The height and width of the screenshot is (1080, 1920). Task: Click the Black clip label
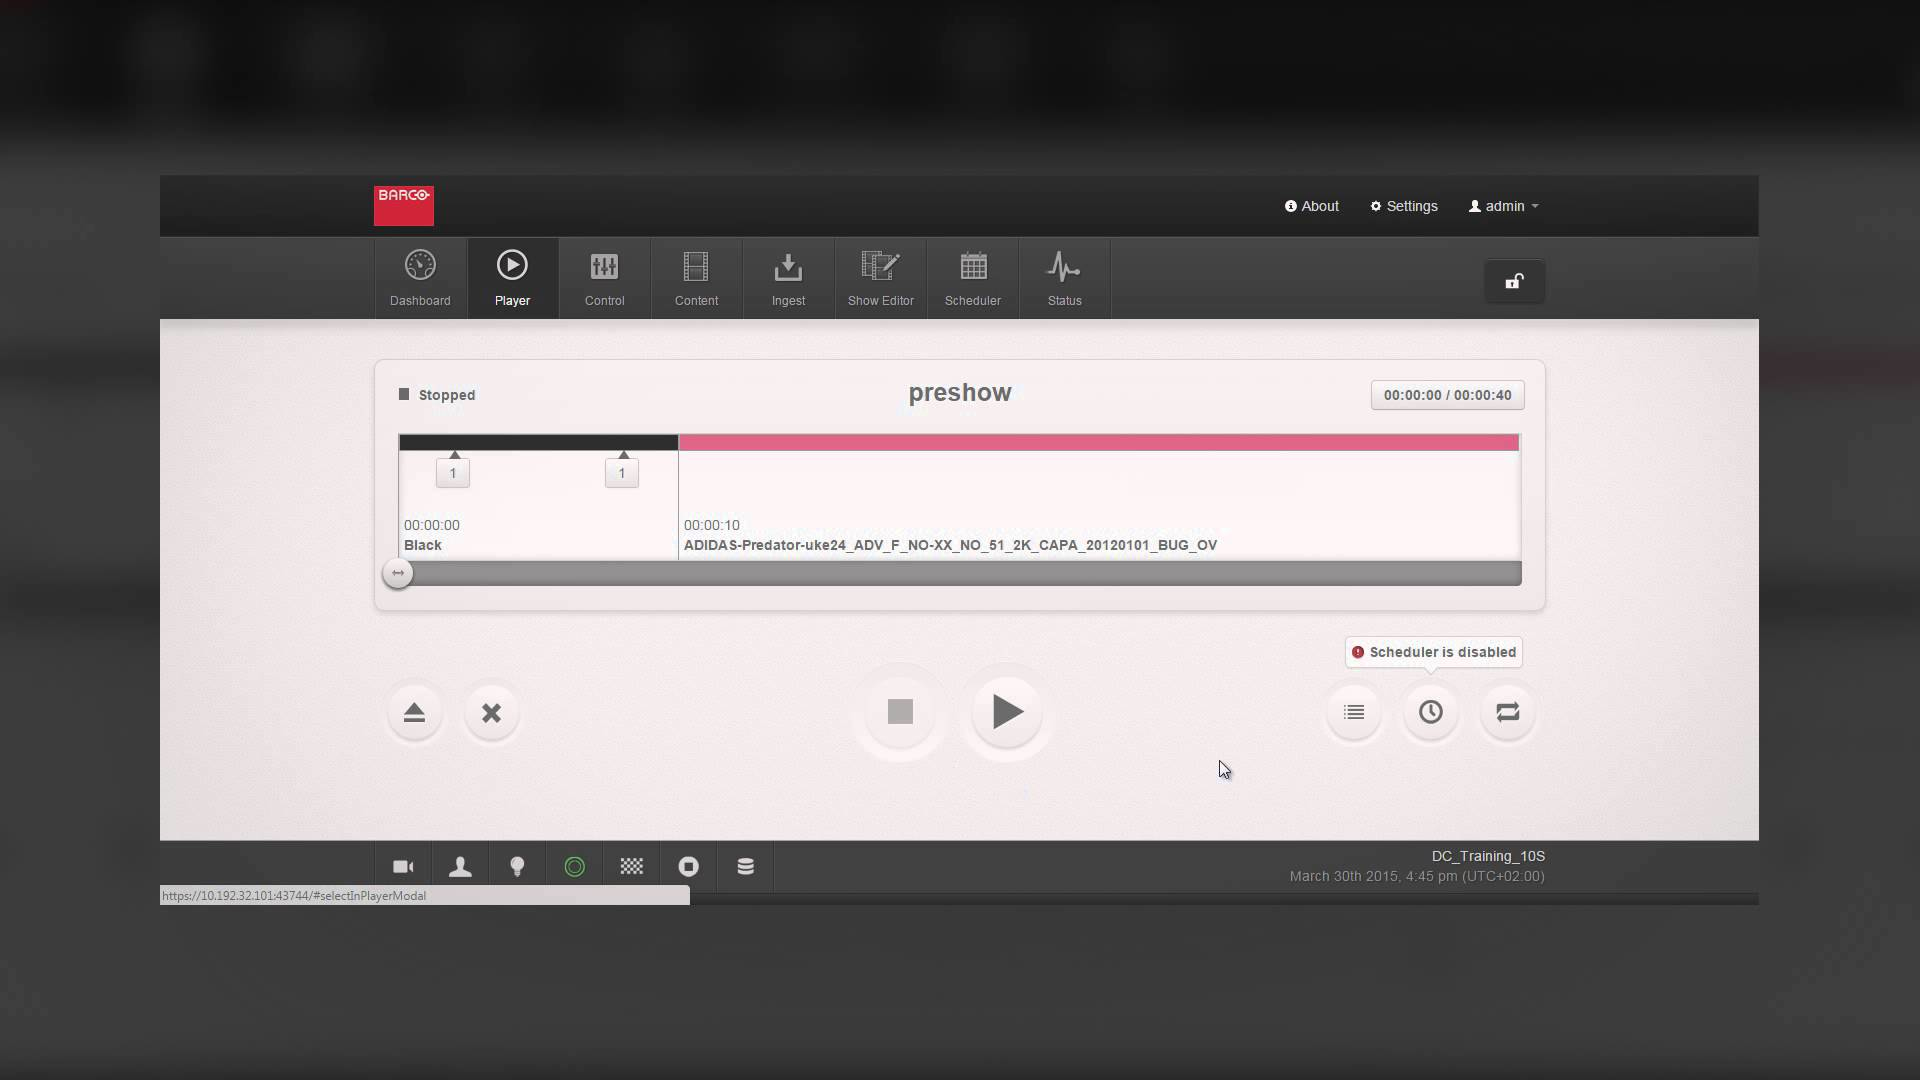[423, 545]
